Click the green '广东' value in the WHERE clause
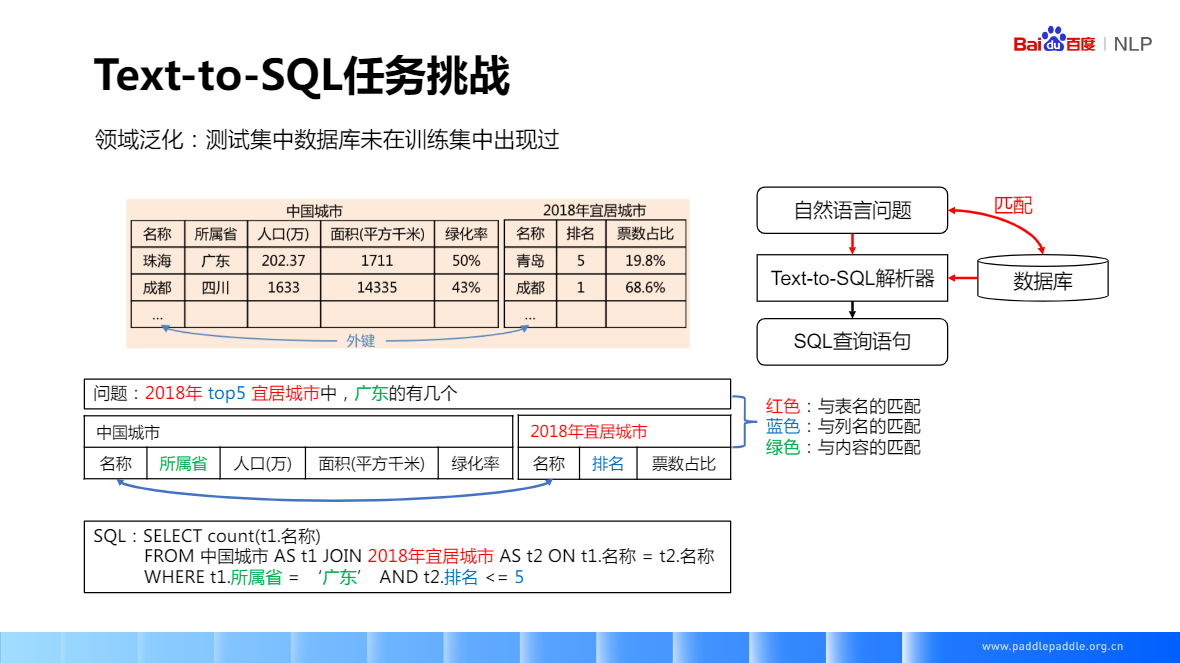This screenshot has height=663, width=1180. [x=339, y=577]
